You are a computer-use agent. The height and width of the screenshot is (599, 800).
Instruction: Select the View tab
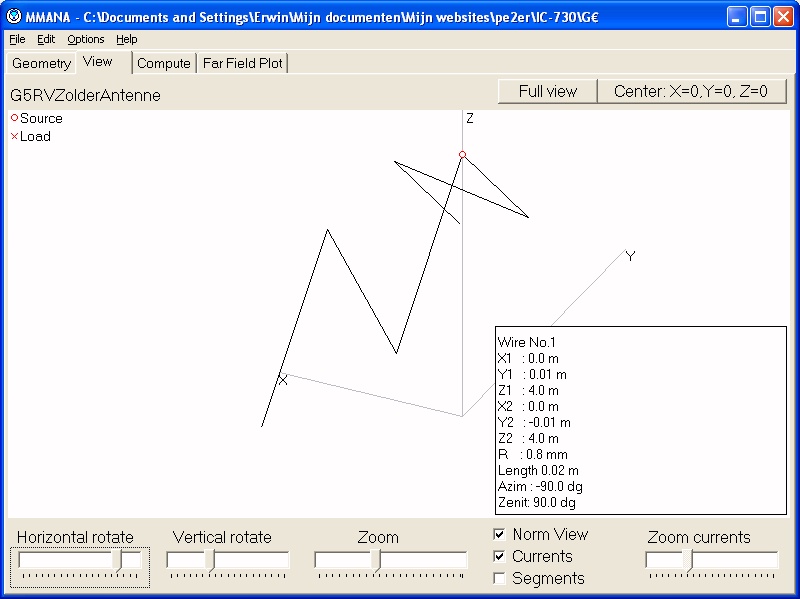point(98,62)
